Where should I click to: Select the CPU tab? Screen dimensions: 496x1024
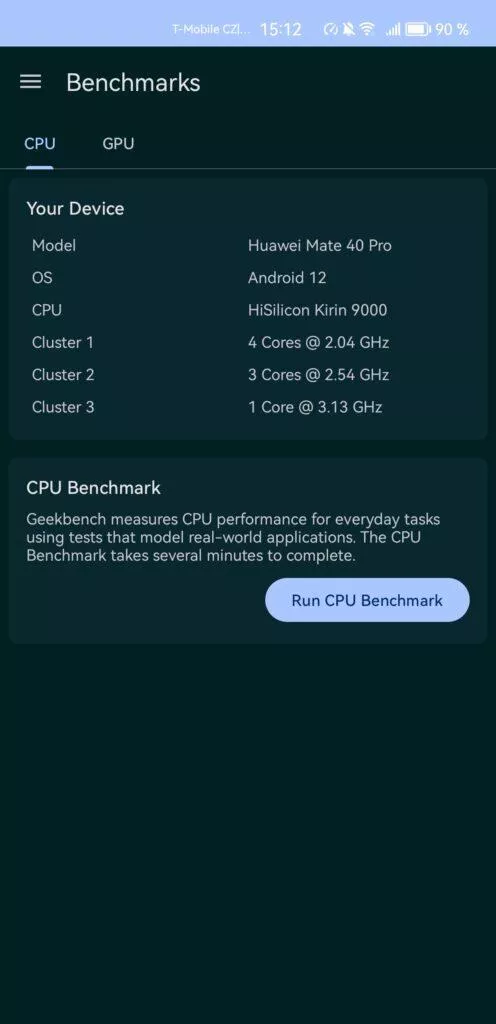click(40, 144)
